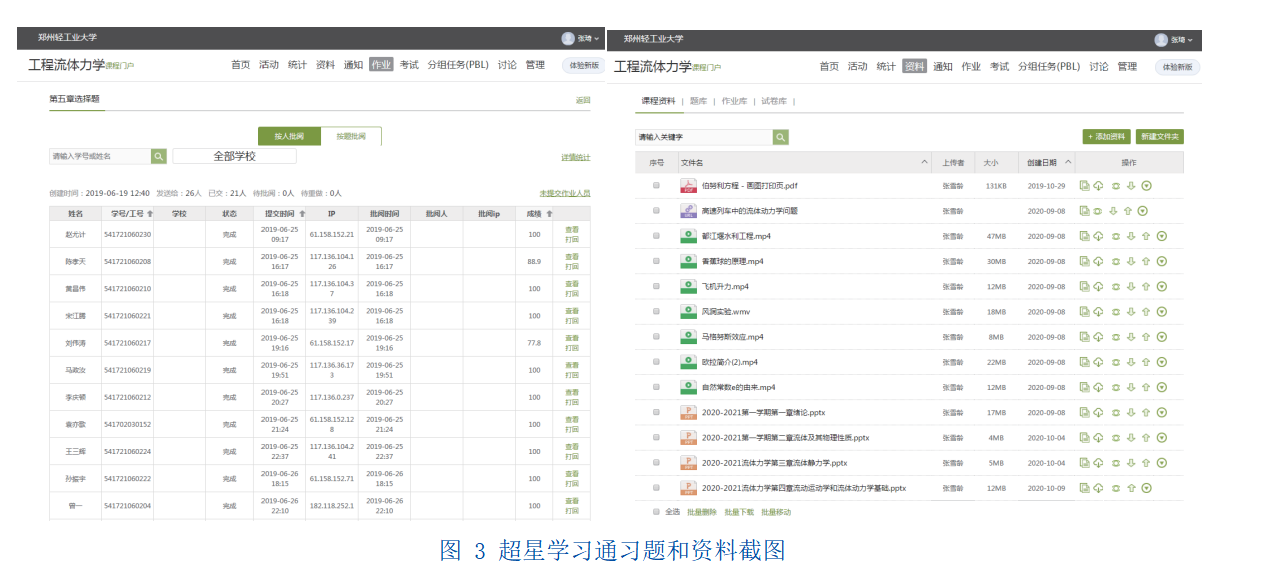This screenshot has height=576, width=1271.
Task: Move 都江堰水利工程.mp4 down with the down-arrow icon
Action: (x=1131, y=236)
